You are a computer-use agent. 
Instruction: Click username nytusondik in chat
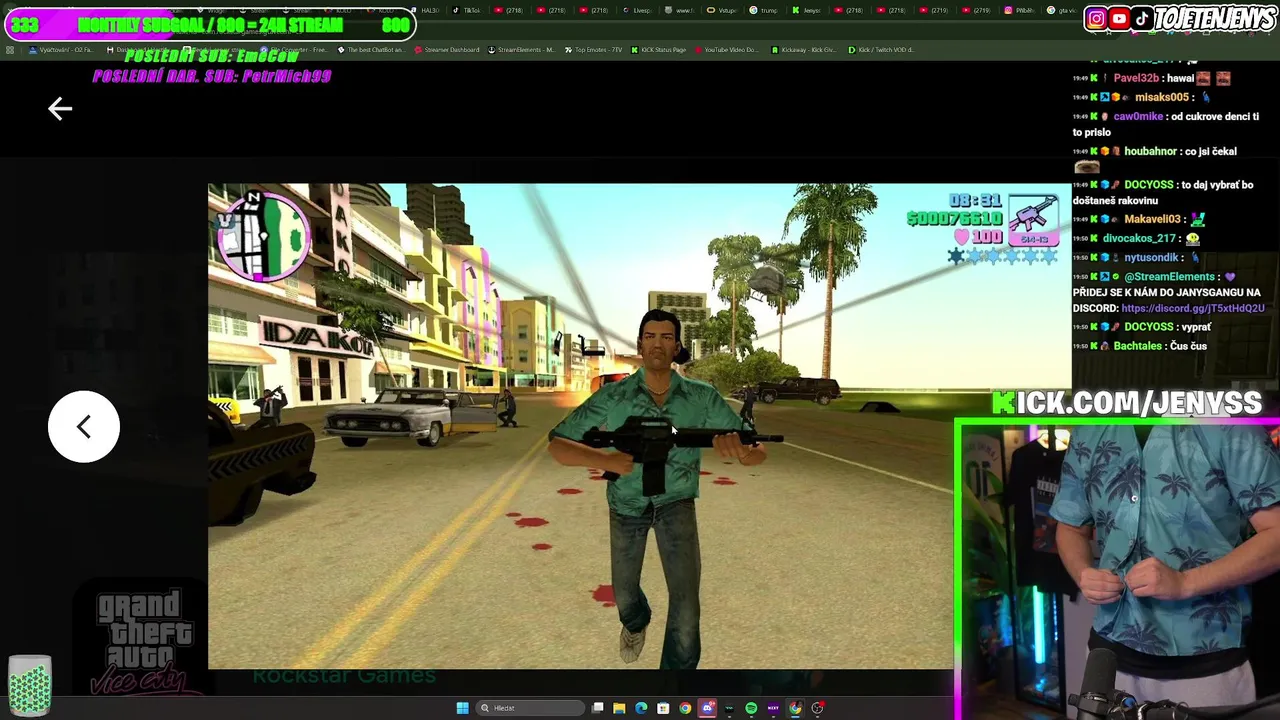1152,258
